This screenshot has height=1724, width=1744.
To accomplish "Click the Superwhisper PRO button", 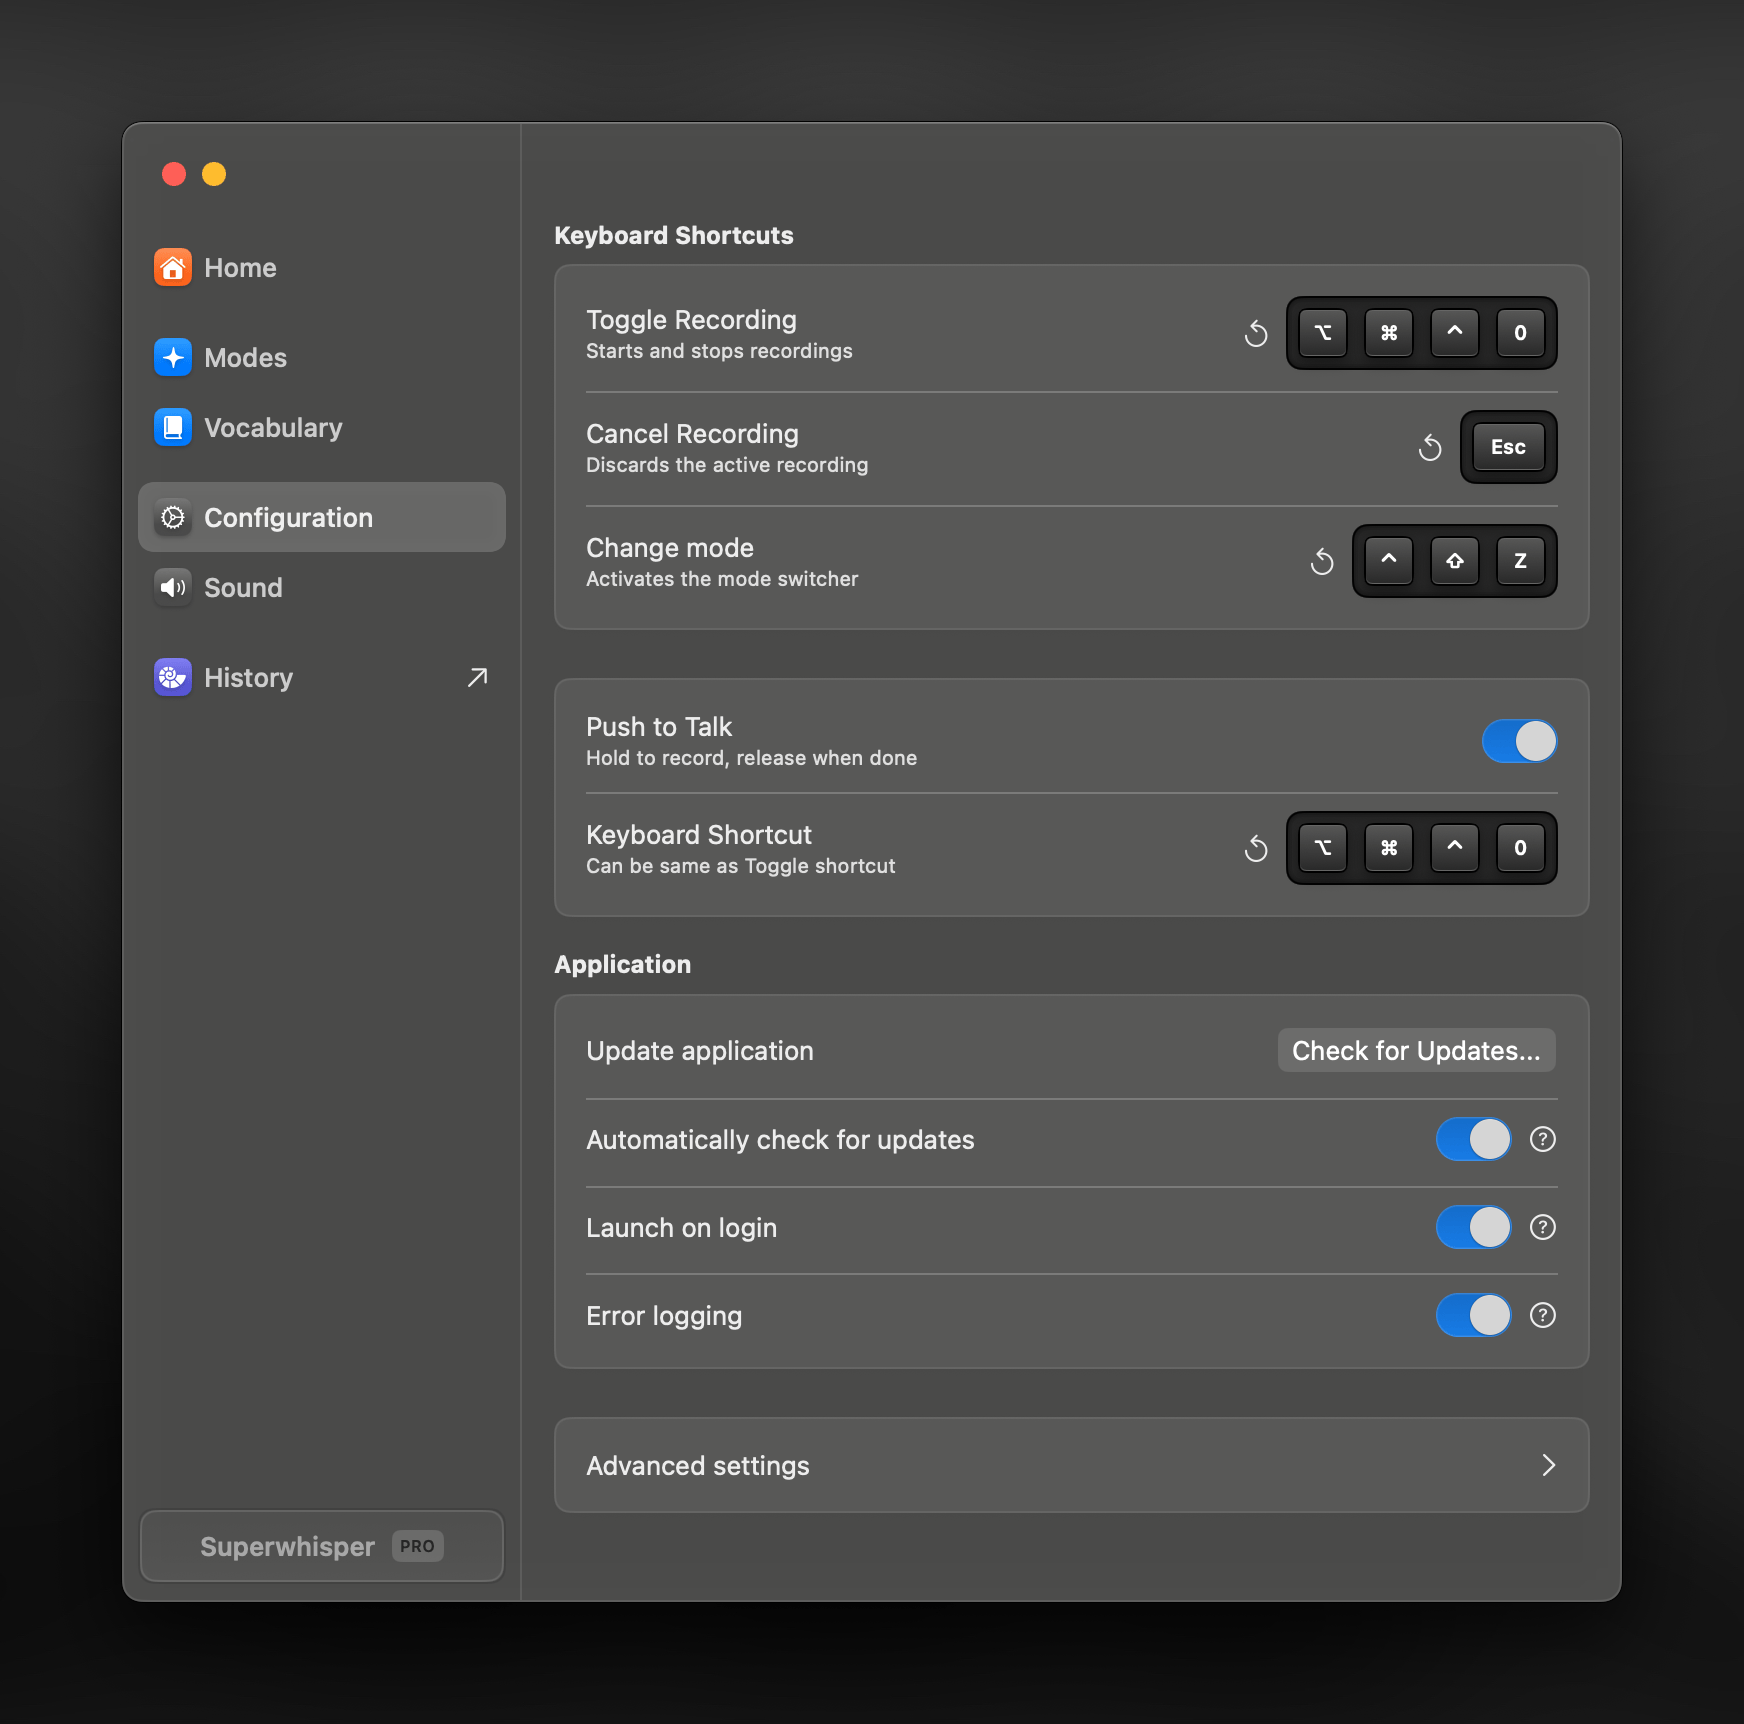I will 321,1546.
